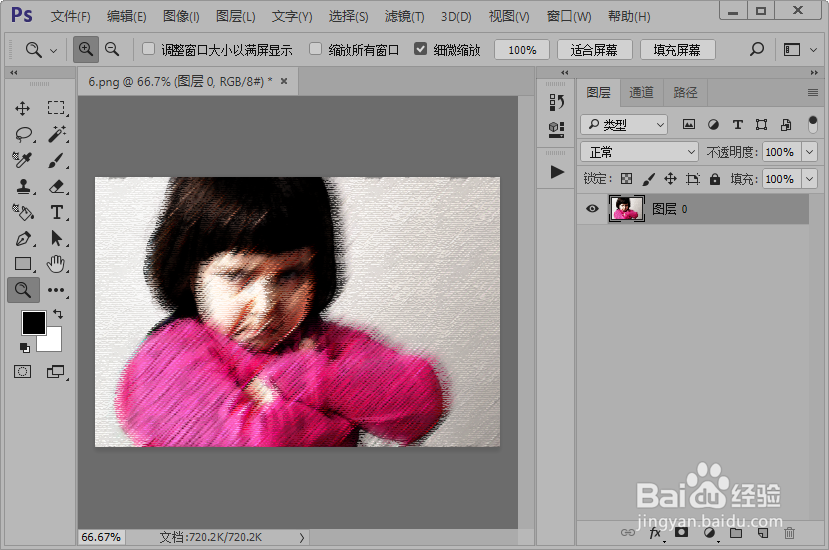
Task: Select the Lasso tool
Action: click(x=23, y=134)
